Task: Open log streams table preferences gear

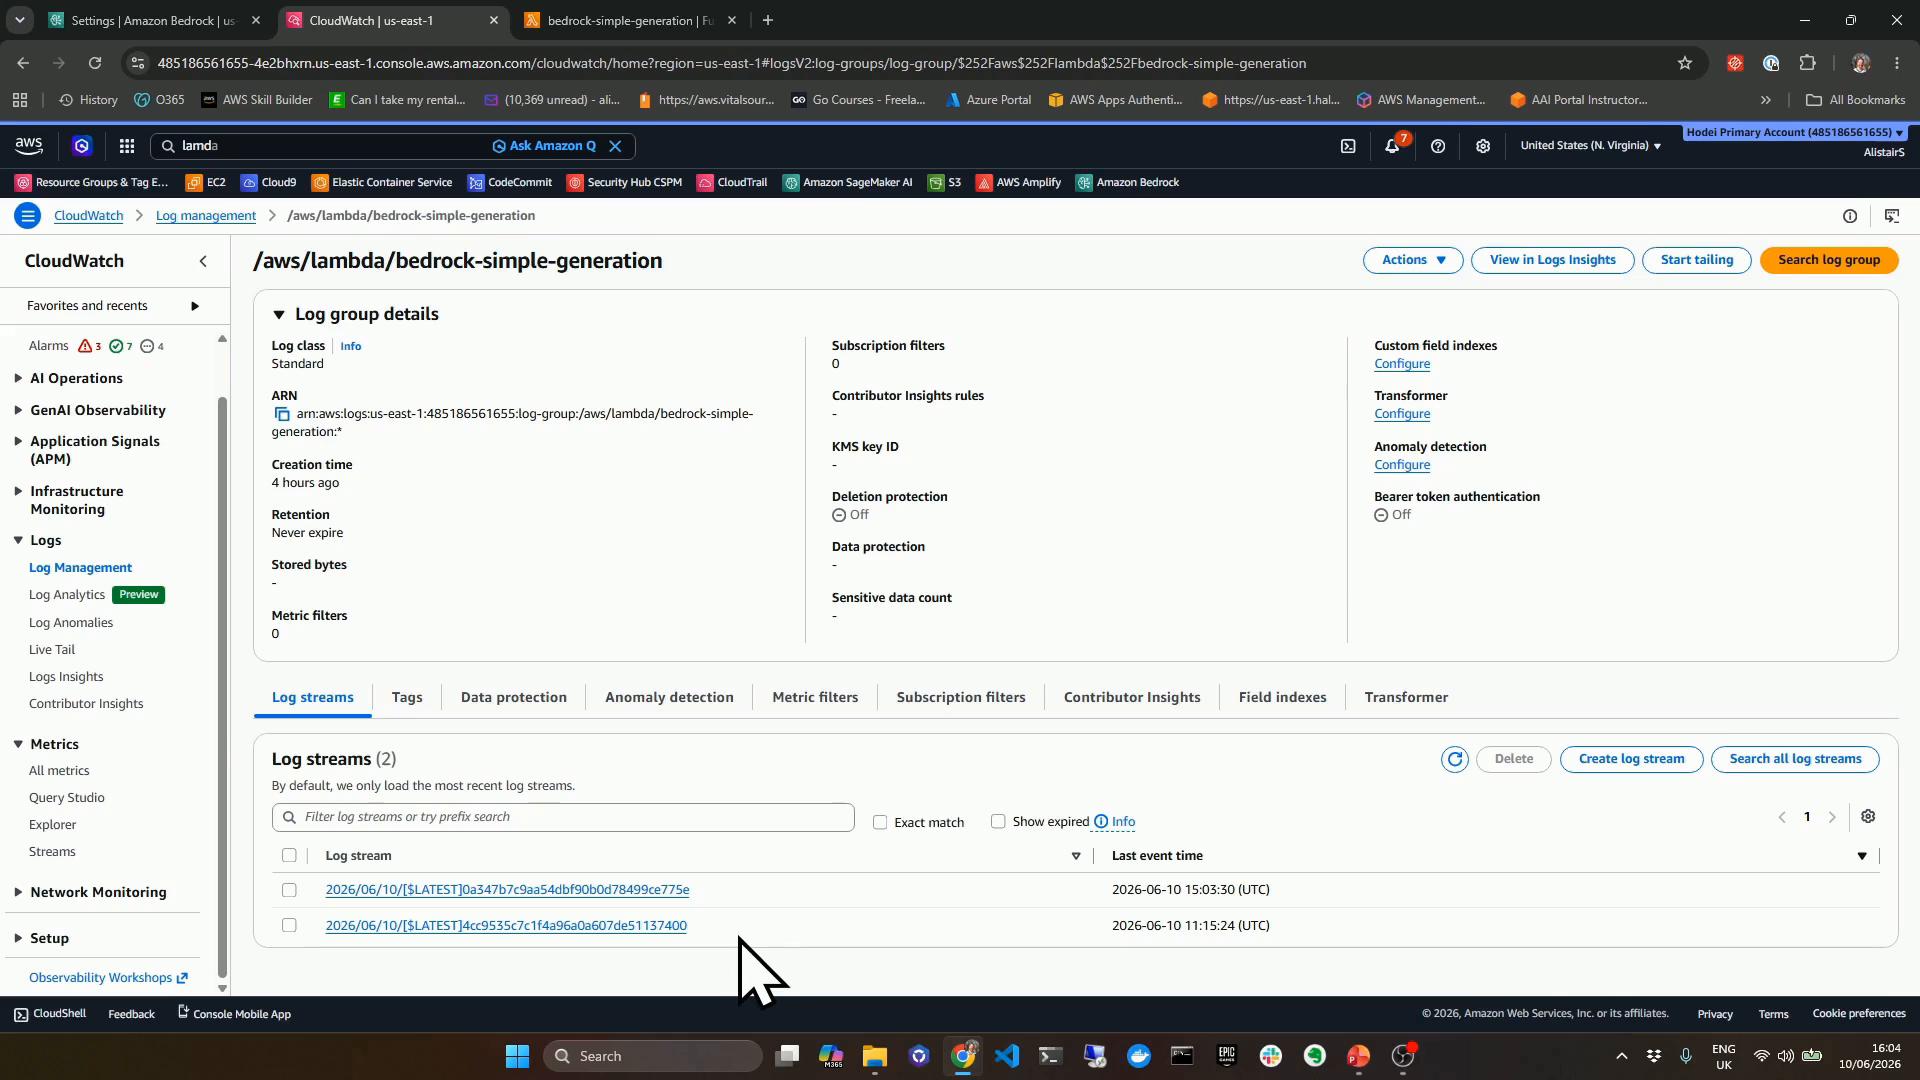Action: 1868,817
